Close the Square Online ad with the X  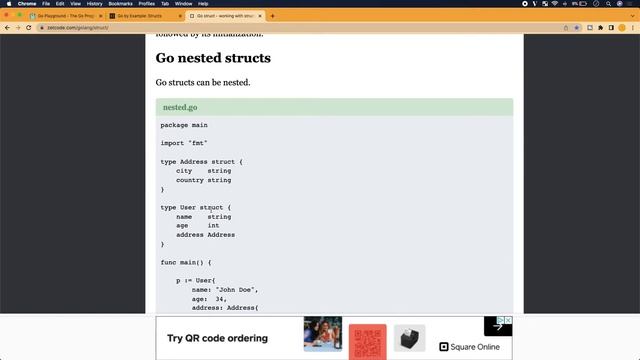tap(508, 320)
